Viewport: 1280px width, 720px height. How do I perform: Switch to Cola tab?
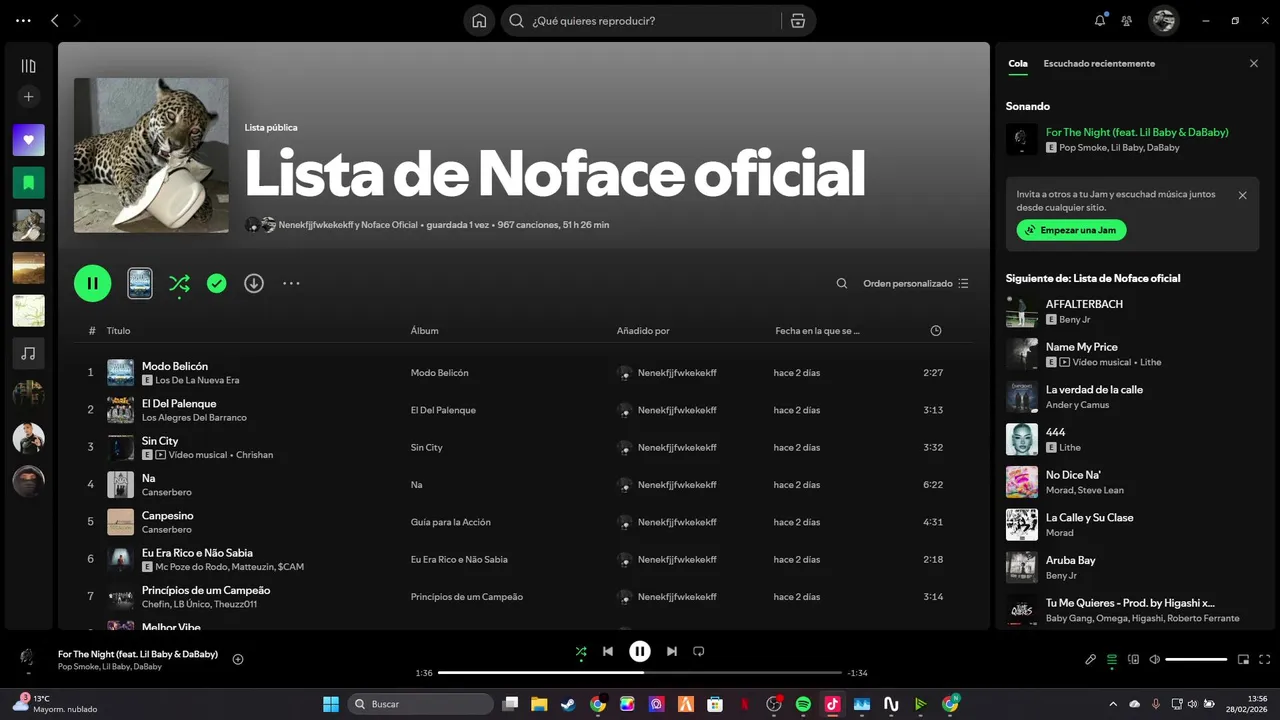tap(1017, 63)
